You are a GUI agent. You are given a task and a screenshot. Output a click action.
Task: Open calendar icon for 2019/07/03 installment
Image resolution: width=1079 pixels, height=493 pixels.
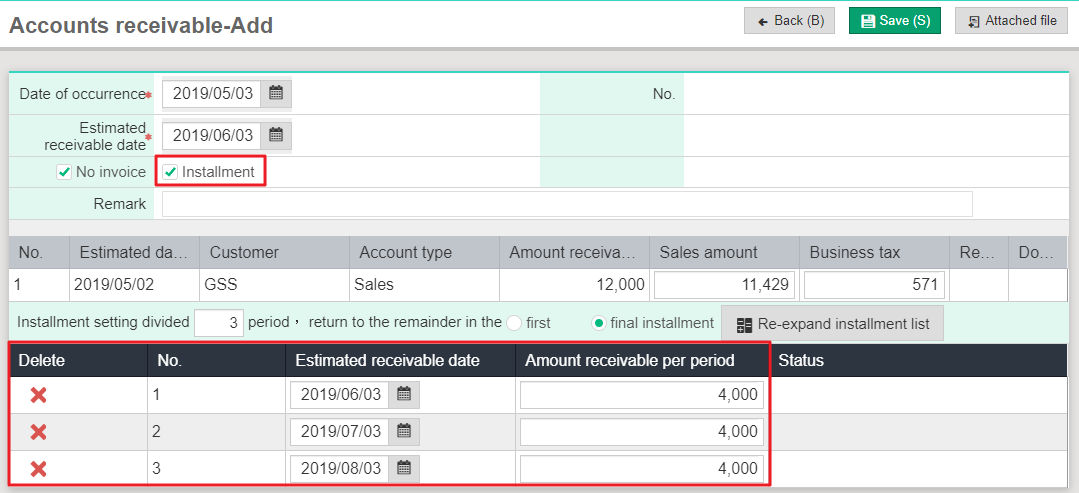[x=404, y=432]
